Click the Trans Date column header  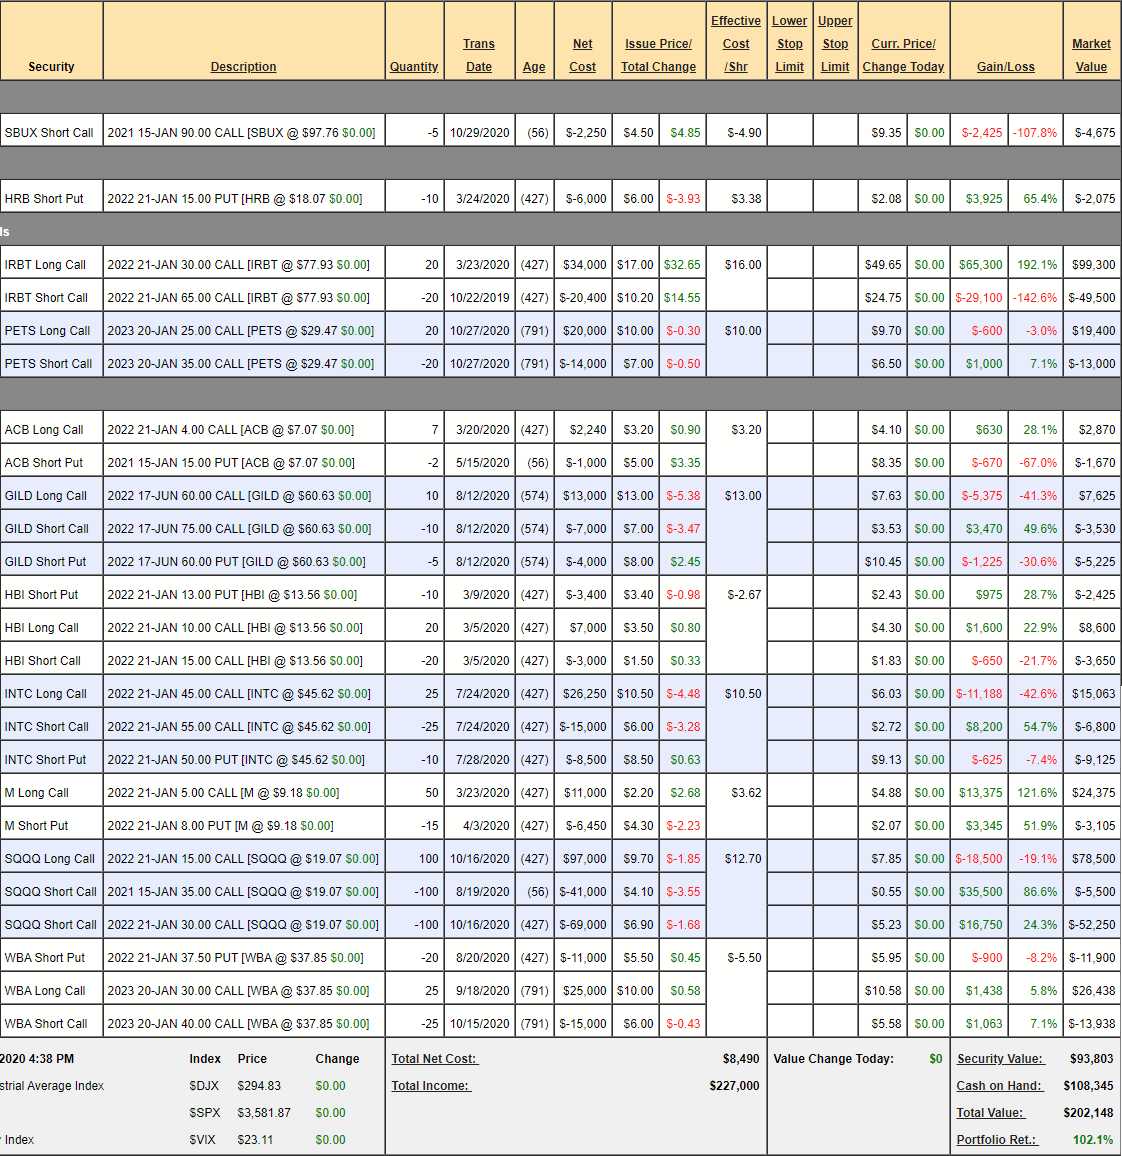pyautogui.click(x=479, y=55)
